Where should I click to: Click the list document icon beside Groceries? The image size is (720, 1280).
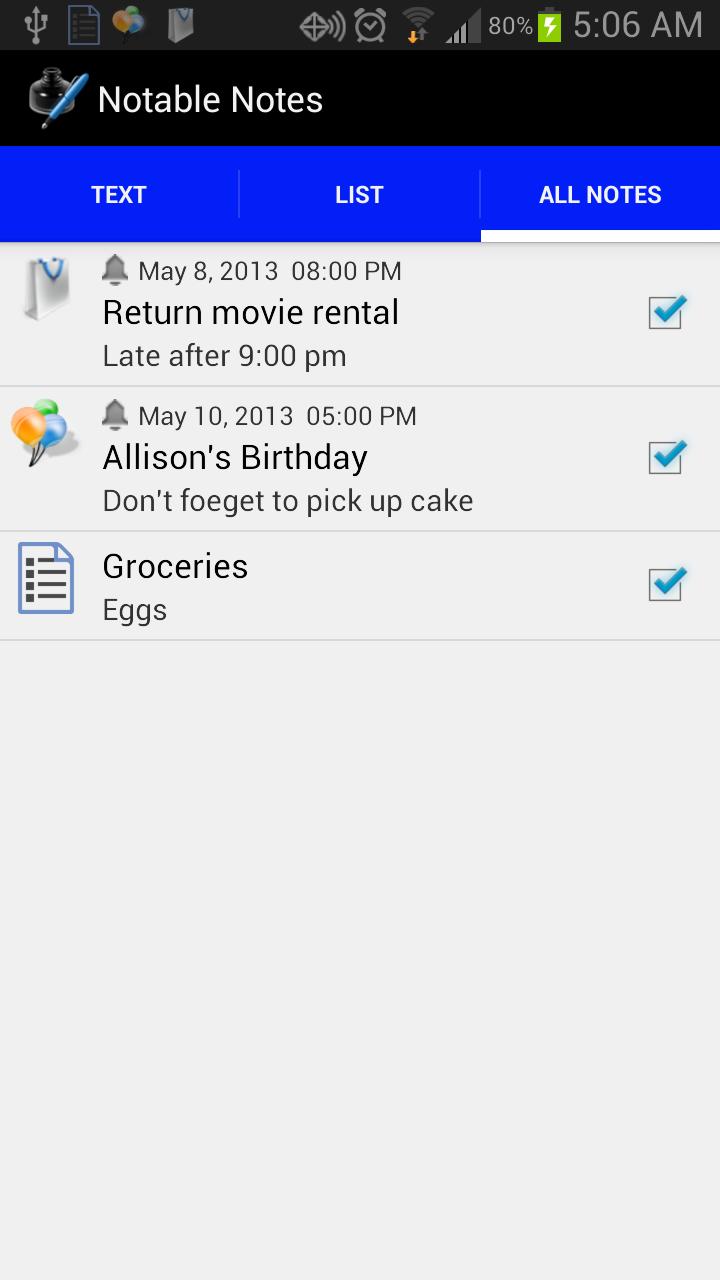pos(46,578)
